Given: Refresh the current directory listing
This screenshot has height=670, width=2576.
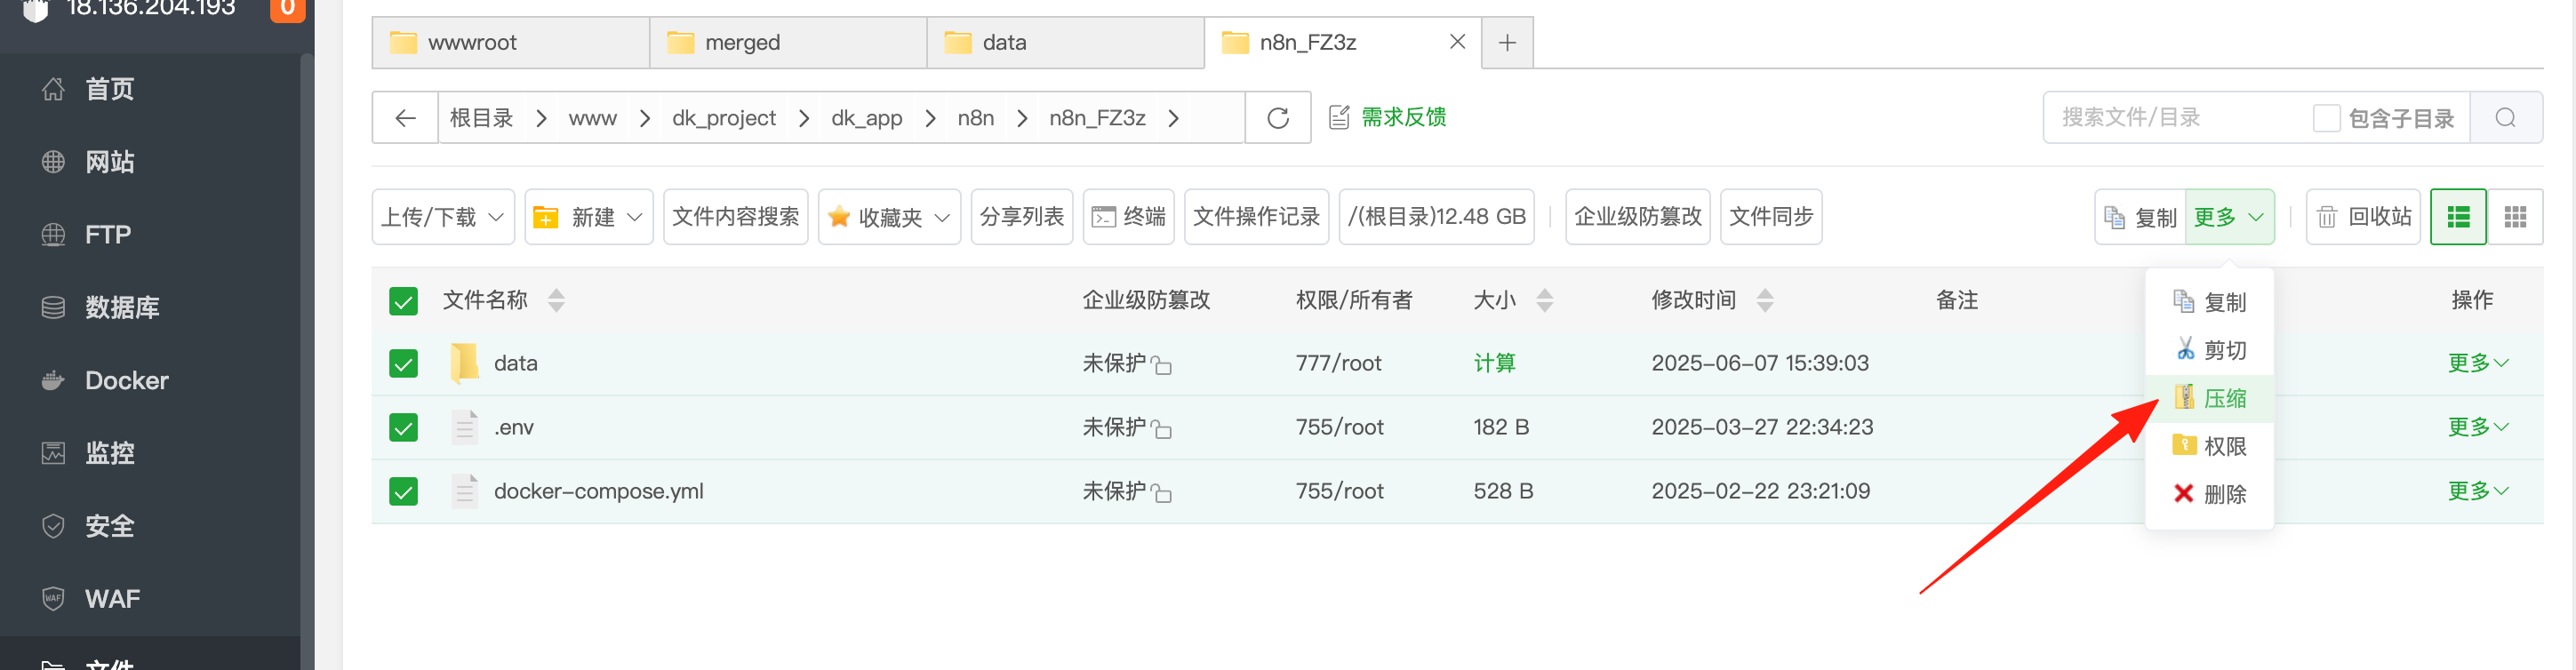Looking at the screenshot, I should tap(1277, 118).
